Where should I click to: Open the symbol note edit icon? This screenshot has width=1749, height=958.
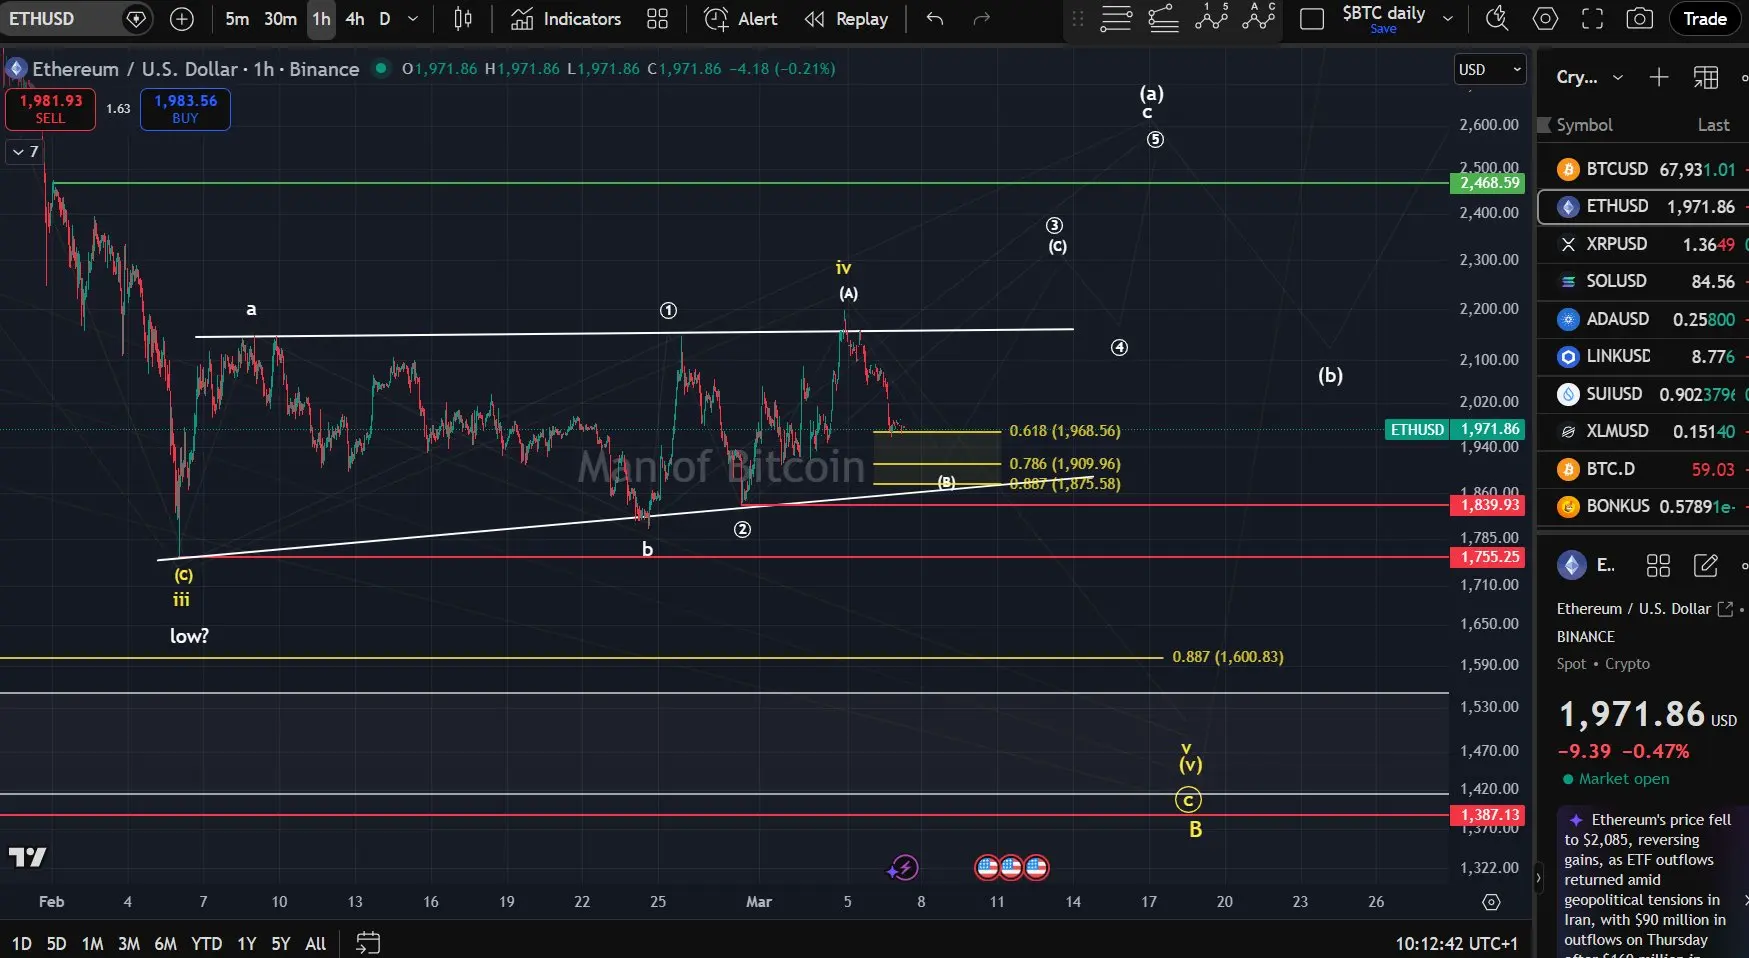(x=1705, y=566)
